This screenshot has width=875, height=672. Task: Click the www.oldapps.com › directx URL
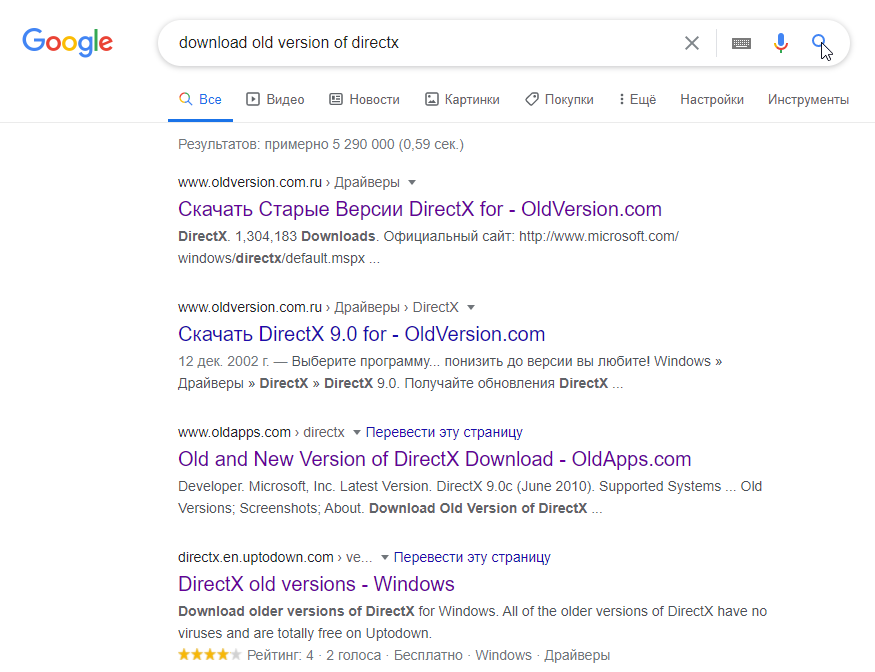click(261, 433)
